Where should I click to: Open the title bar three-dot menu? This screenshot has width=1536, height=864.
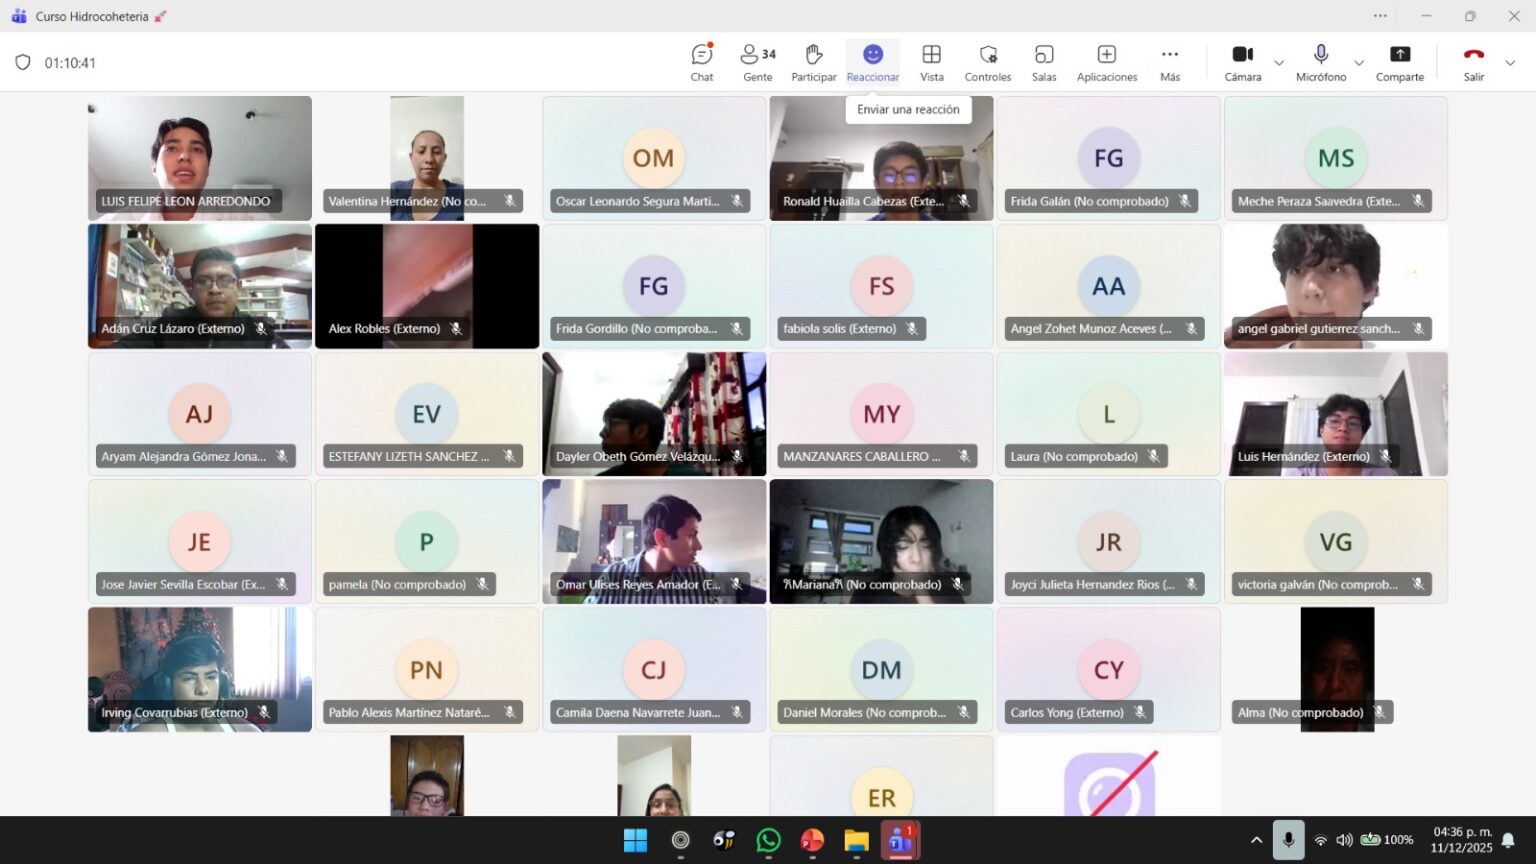pos(1380,16)
